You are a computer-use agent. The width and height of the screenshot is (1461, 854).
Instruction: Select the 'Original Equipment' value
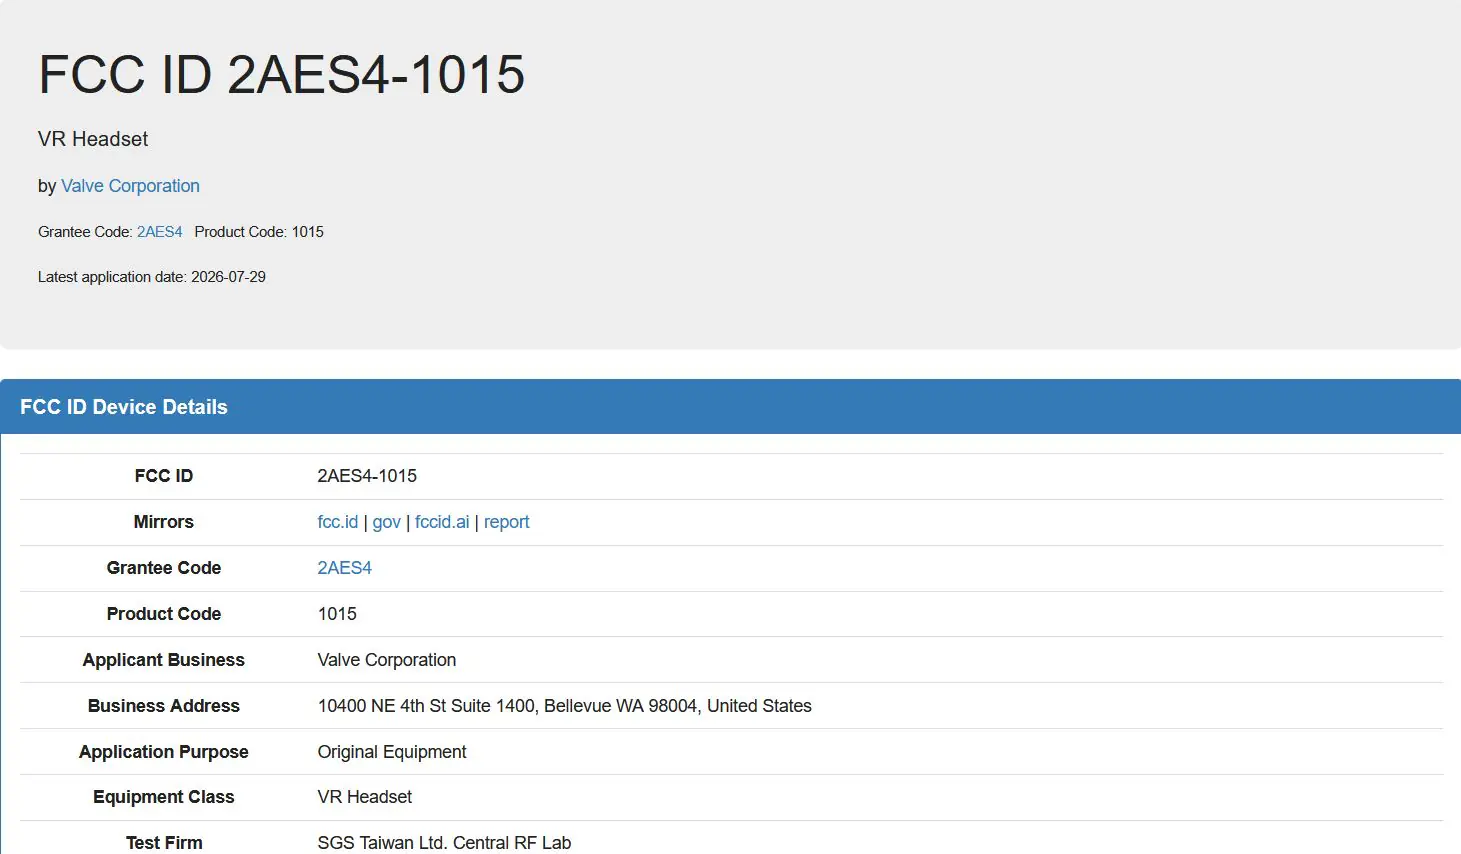pyautogui.click(x=392, y=752)
